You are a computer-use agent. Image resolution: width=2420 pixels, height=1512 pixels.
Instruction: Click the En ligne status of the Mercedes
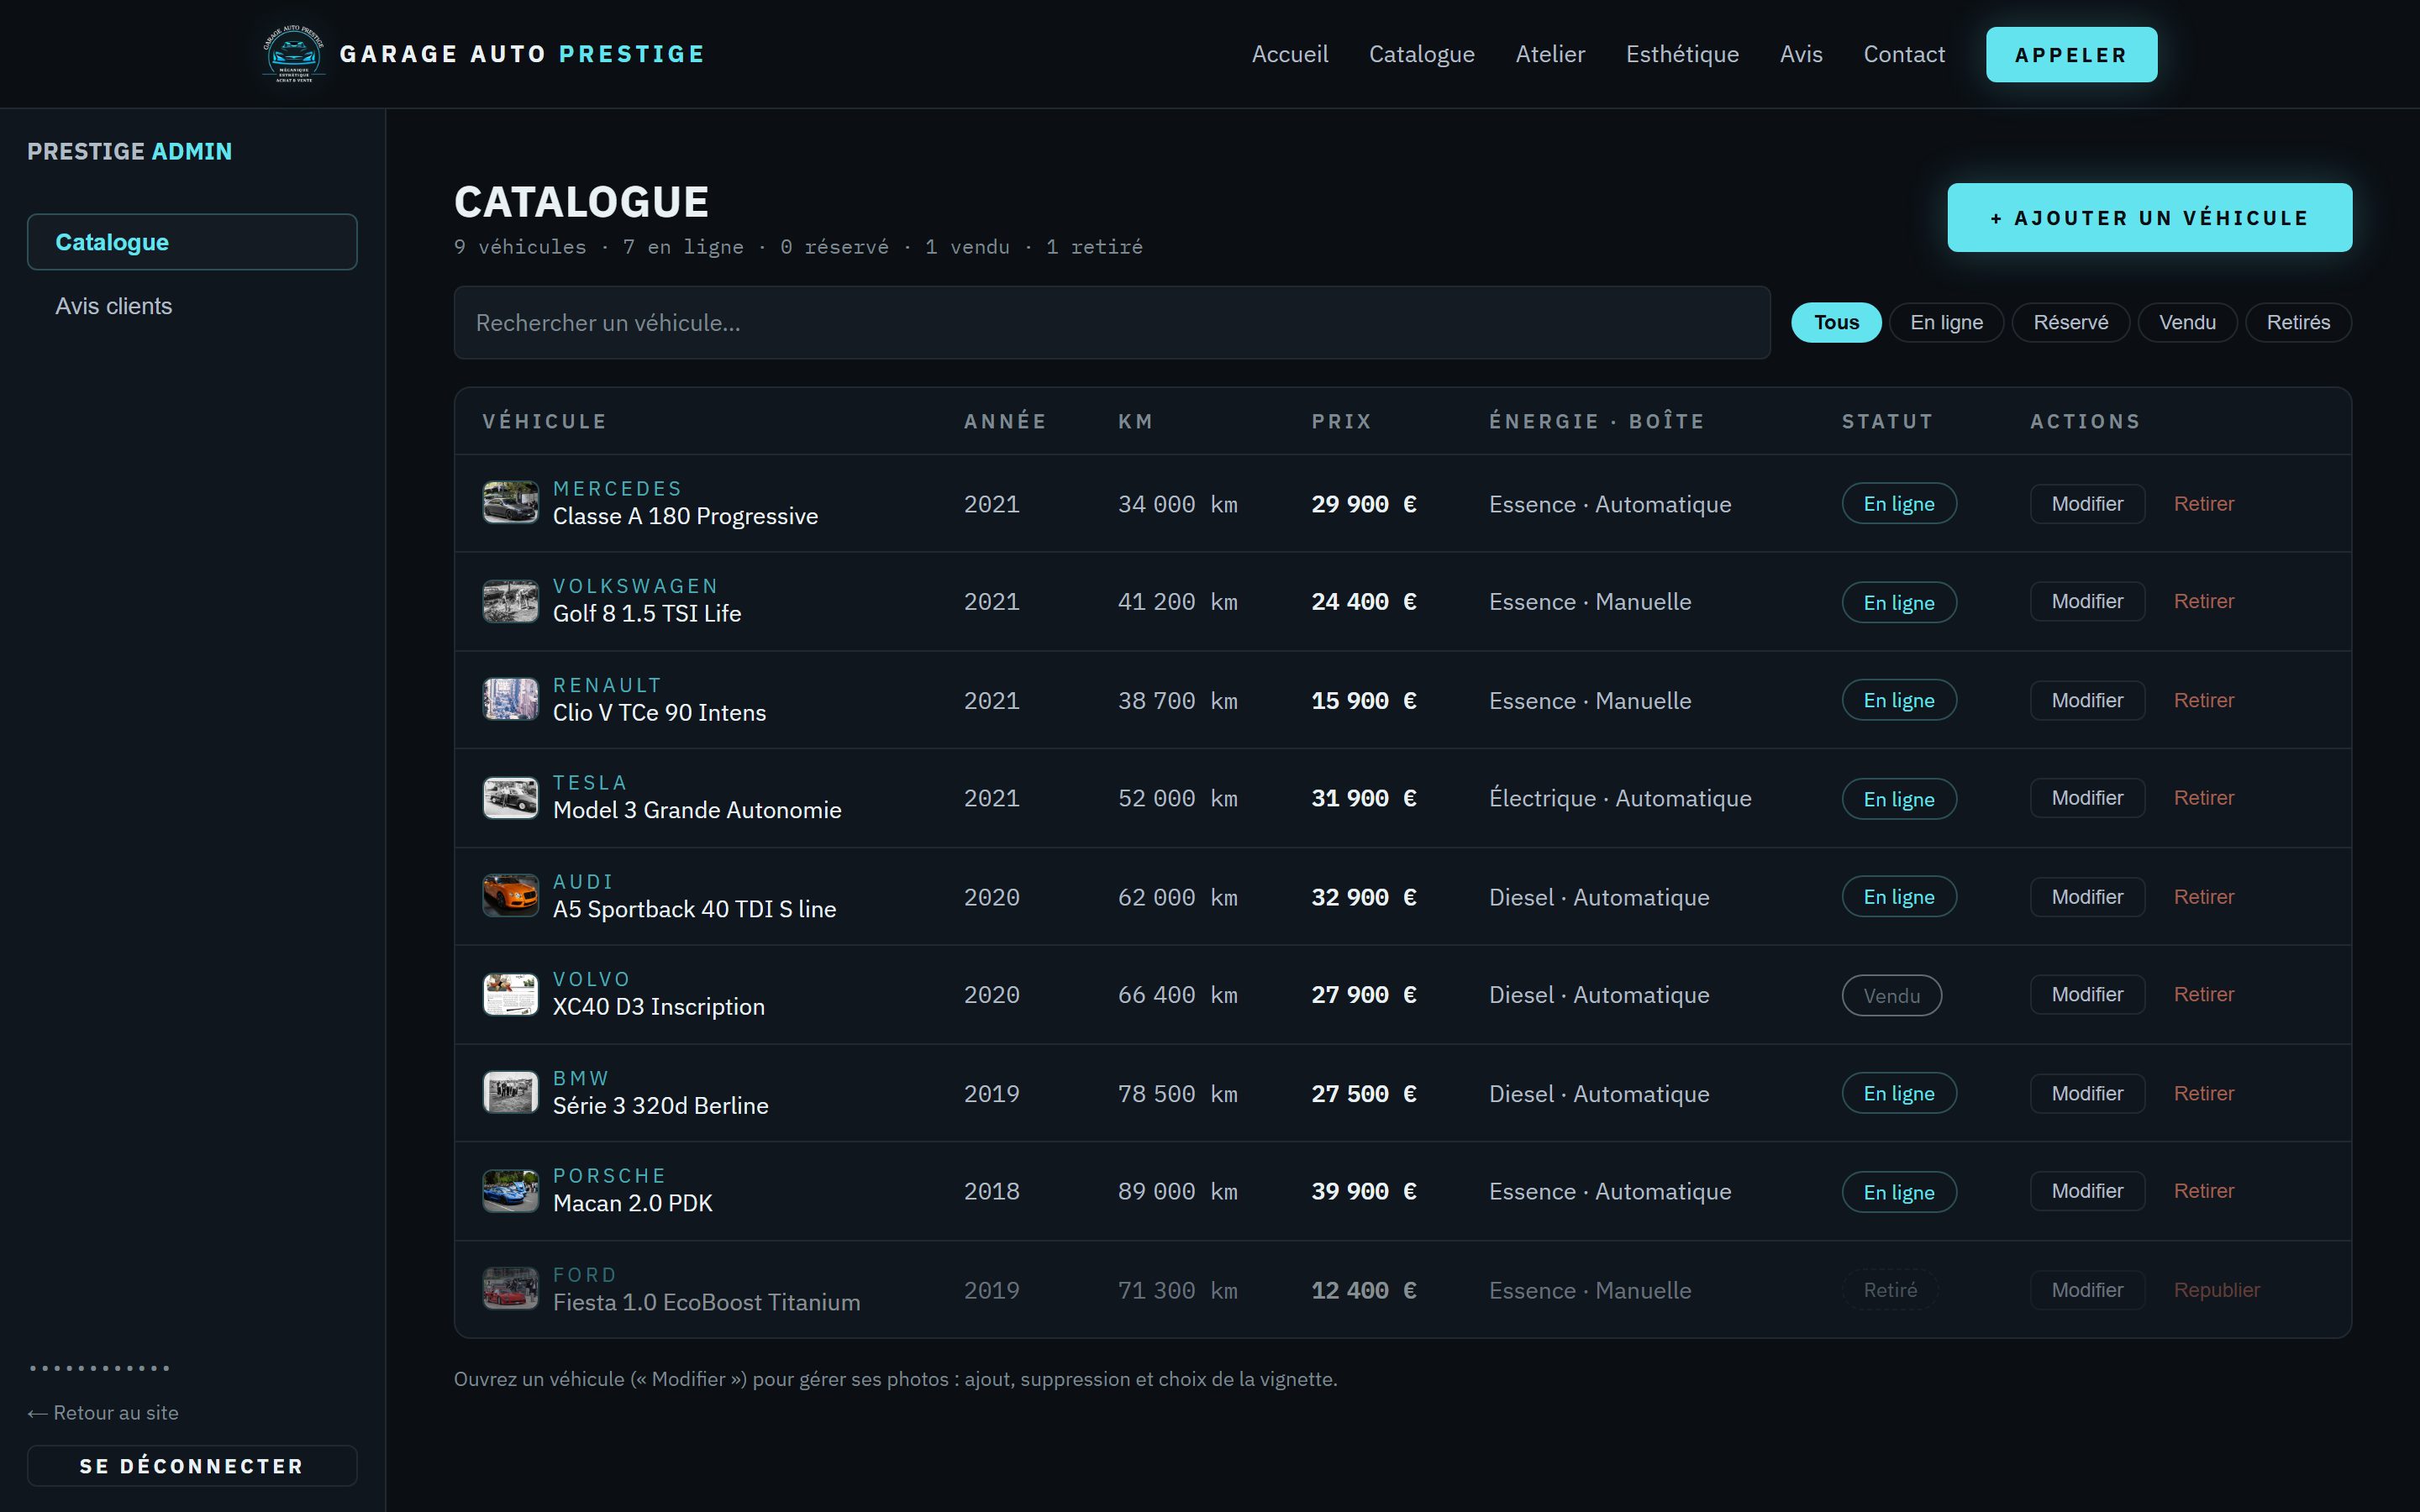point(1899,504)
